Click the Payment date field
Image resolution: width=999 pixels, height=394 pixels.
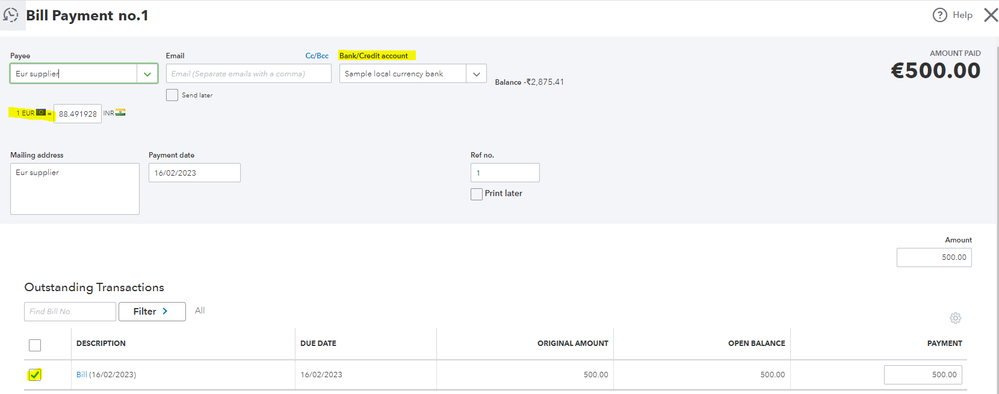(x=194, y=173)
